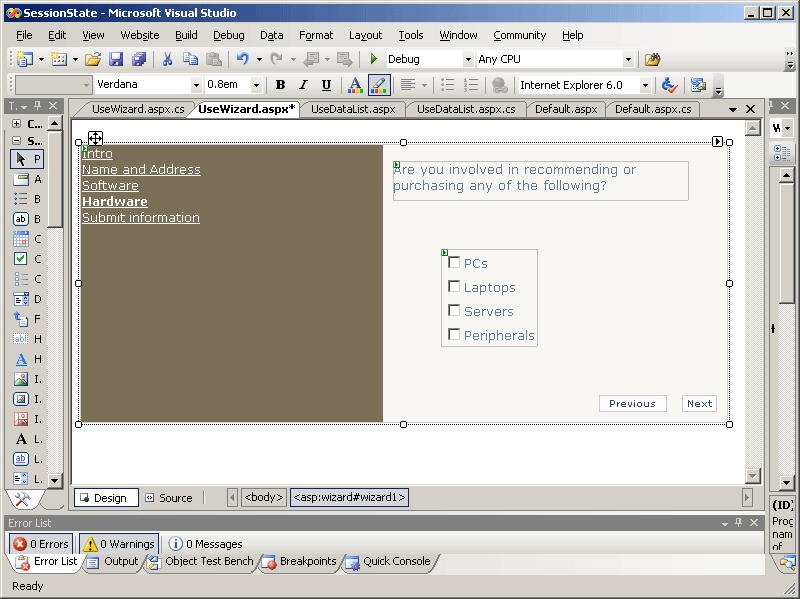This screenshot has width=800, height=599.
Task: Click the Cut scissors icon
Action: (x=167, y=60)
